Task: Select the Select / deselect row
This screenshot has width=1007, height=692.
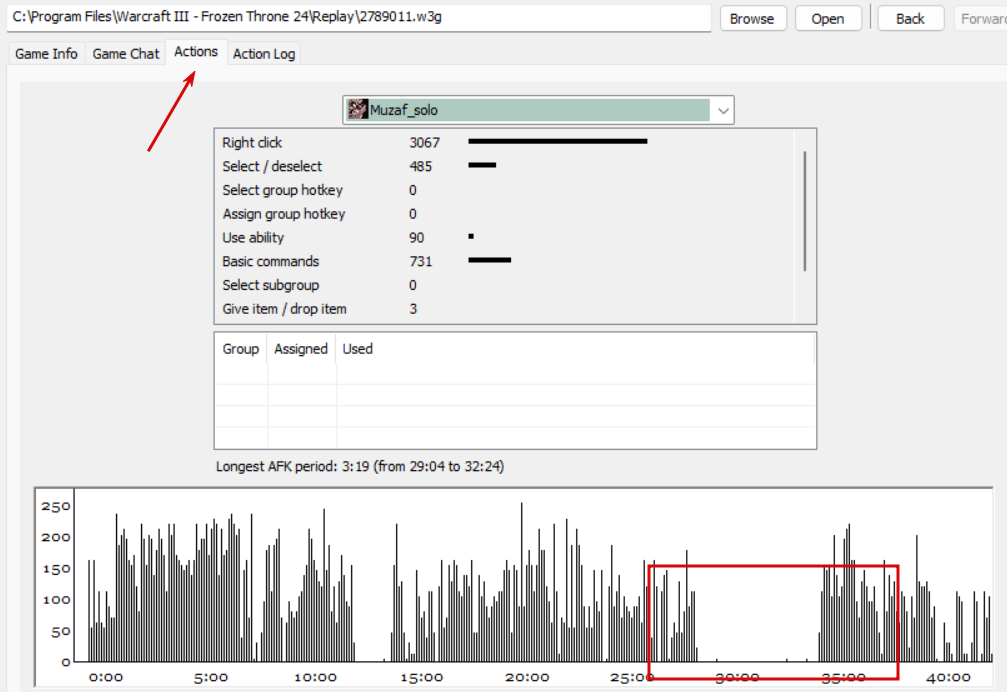Action: [505, 166]
